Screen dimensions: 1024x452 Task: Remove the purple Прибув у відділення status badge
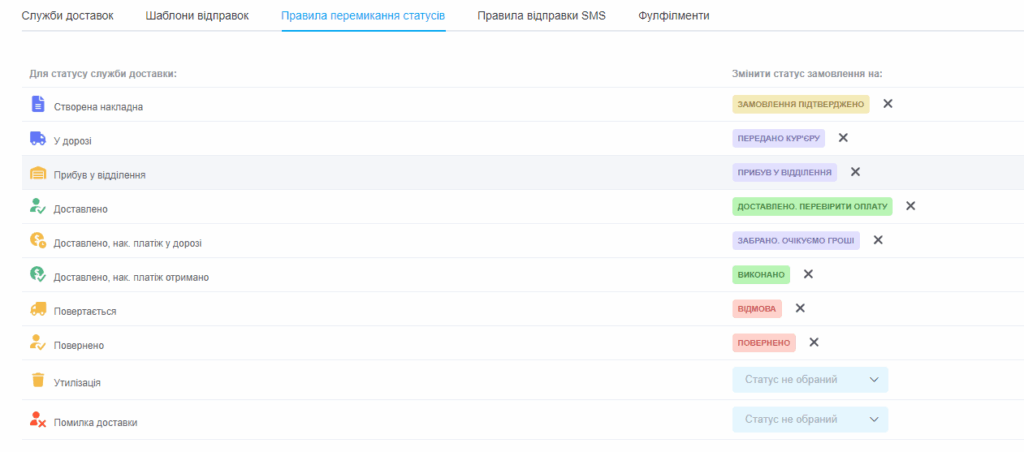point(855,172)
